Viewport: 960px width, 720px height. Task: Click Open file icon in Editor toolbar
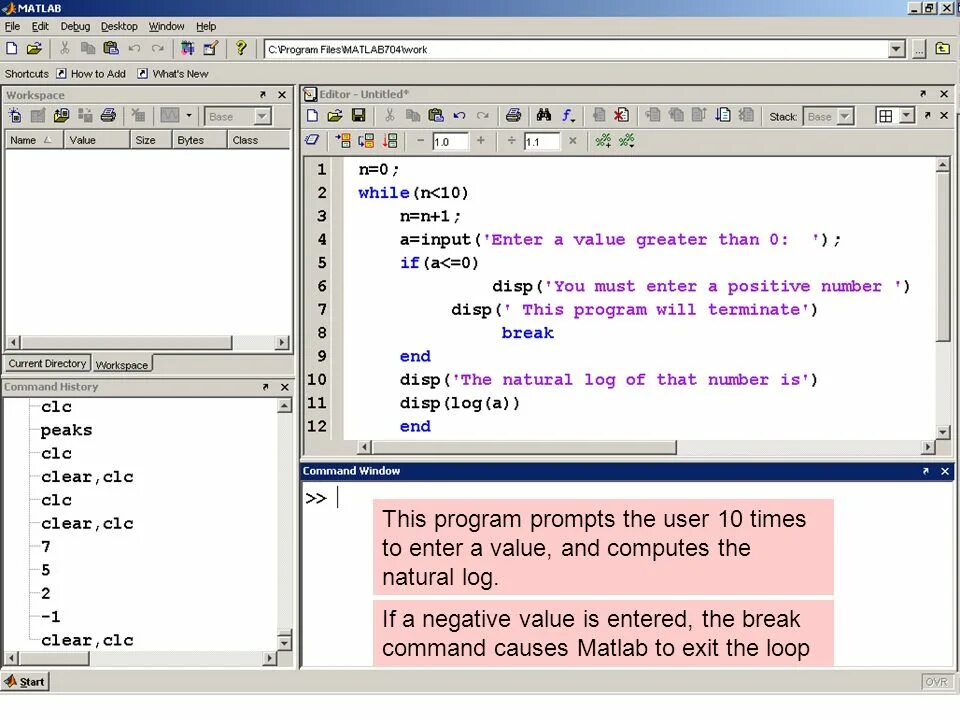(x=334, y=115)
